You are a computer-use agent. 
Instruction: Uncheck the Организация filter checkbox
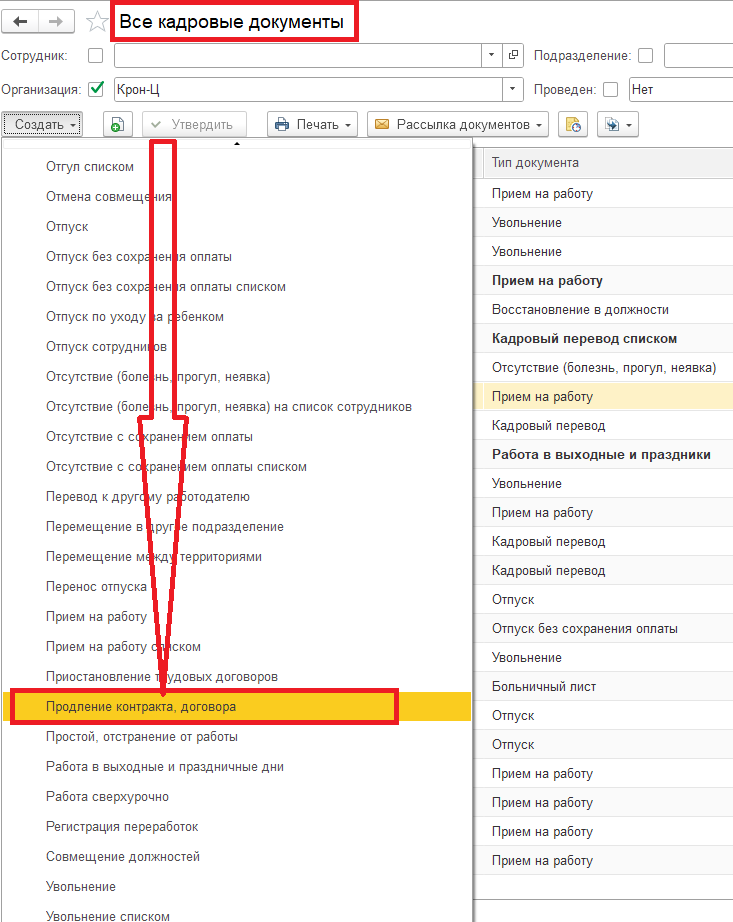click(96, 89)
